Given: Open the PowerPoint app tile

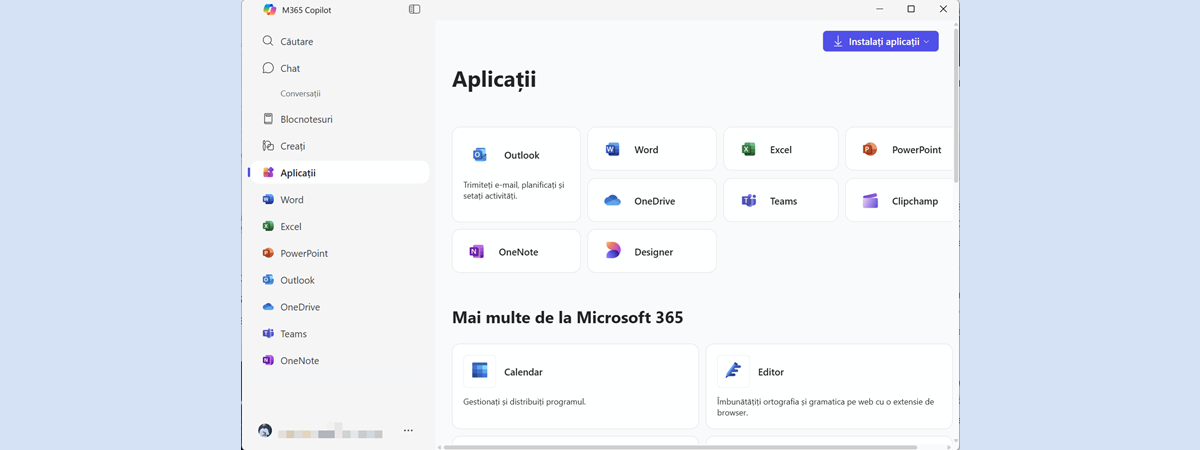Looking at the screenshot, I should [x=900, y=149].
